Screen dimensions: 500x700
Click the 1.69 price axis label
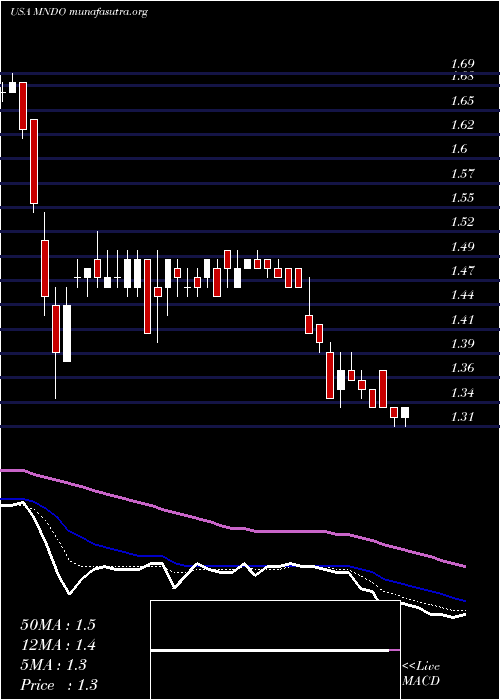462,65
